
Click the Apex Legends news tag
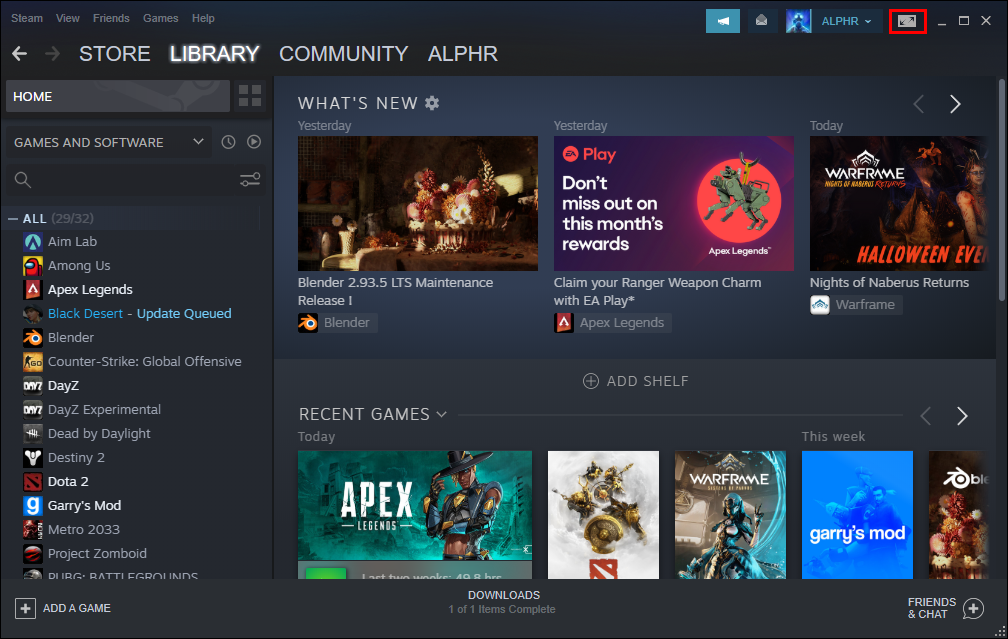(x=613, y=323)
